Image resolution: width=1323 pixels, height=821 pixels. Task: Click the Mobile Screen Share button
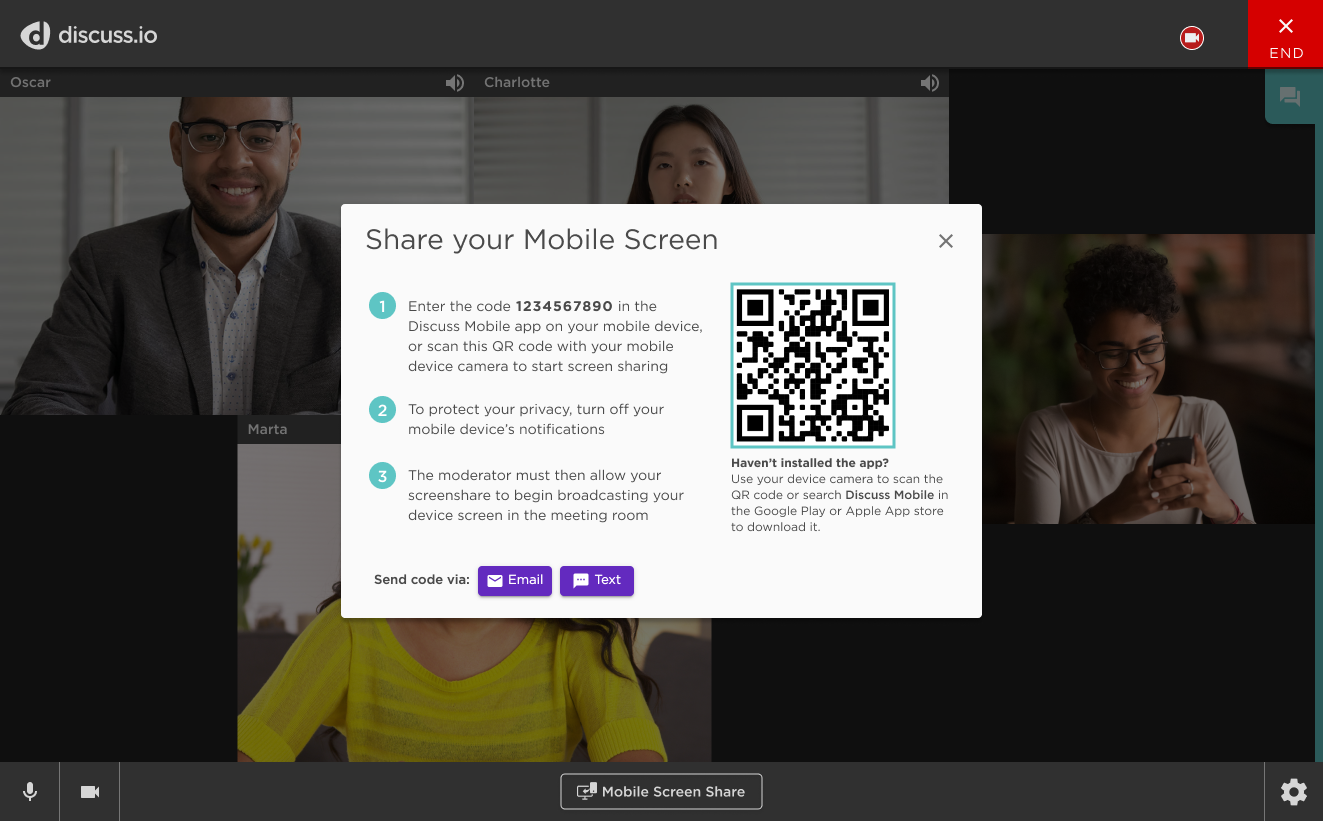point(661,792)
